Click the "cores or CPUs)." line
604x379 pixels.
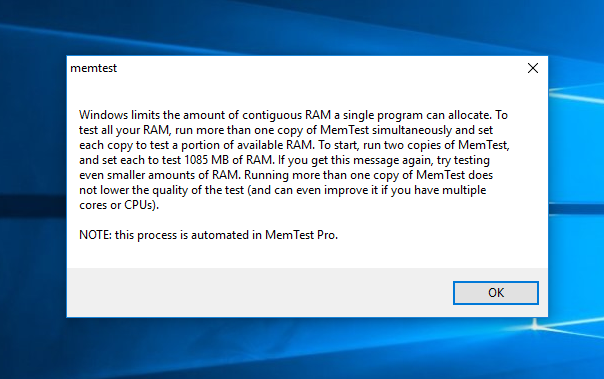coord(119,205)
